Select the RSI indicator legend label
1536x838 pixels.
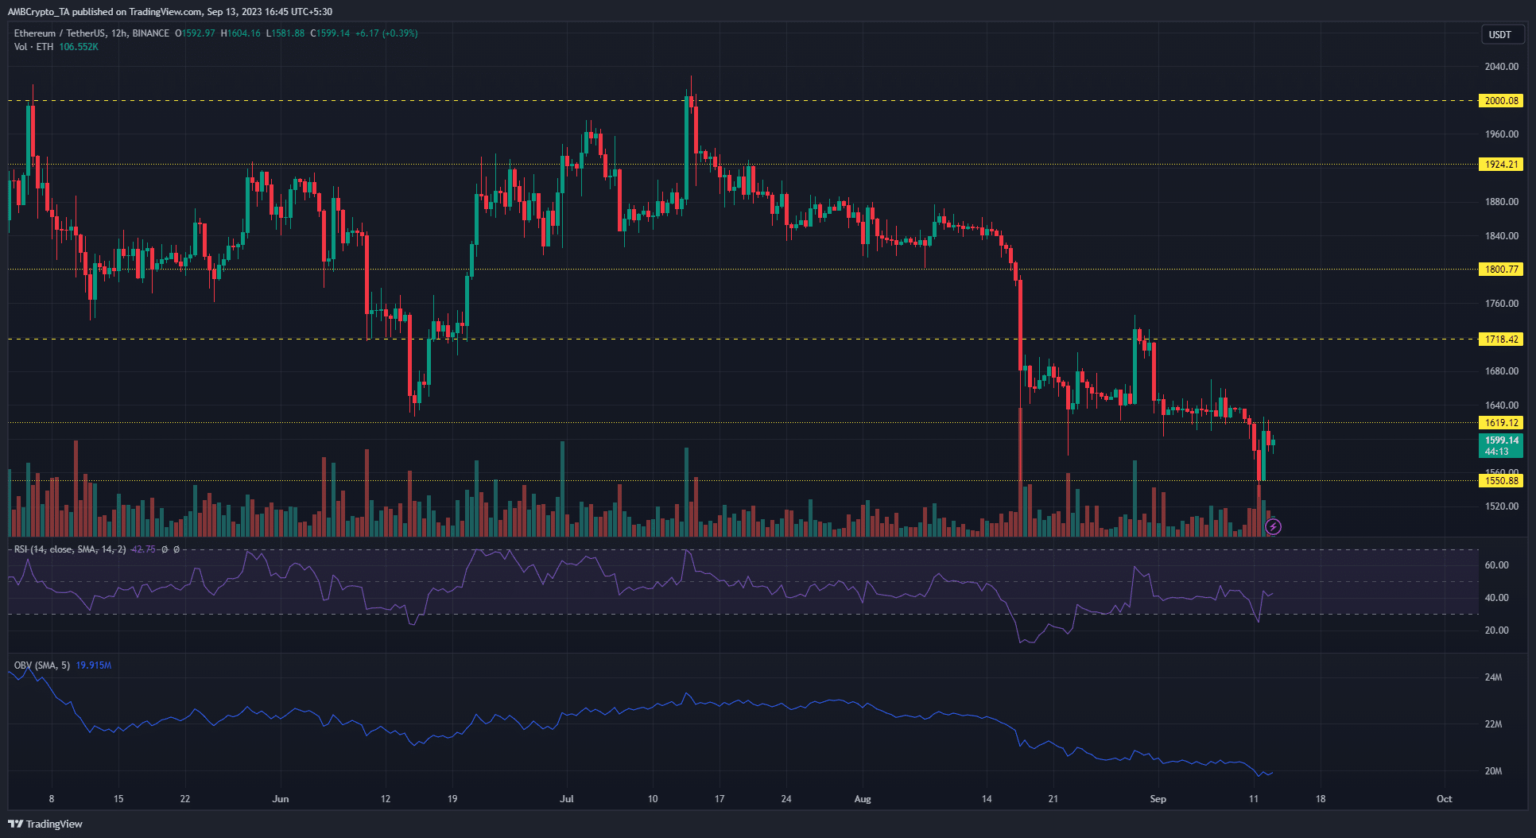coord(68,549)
